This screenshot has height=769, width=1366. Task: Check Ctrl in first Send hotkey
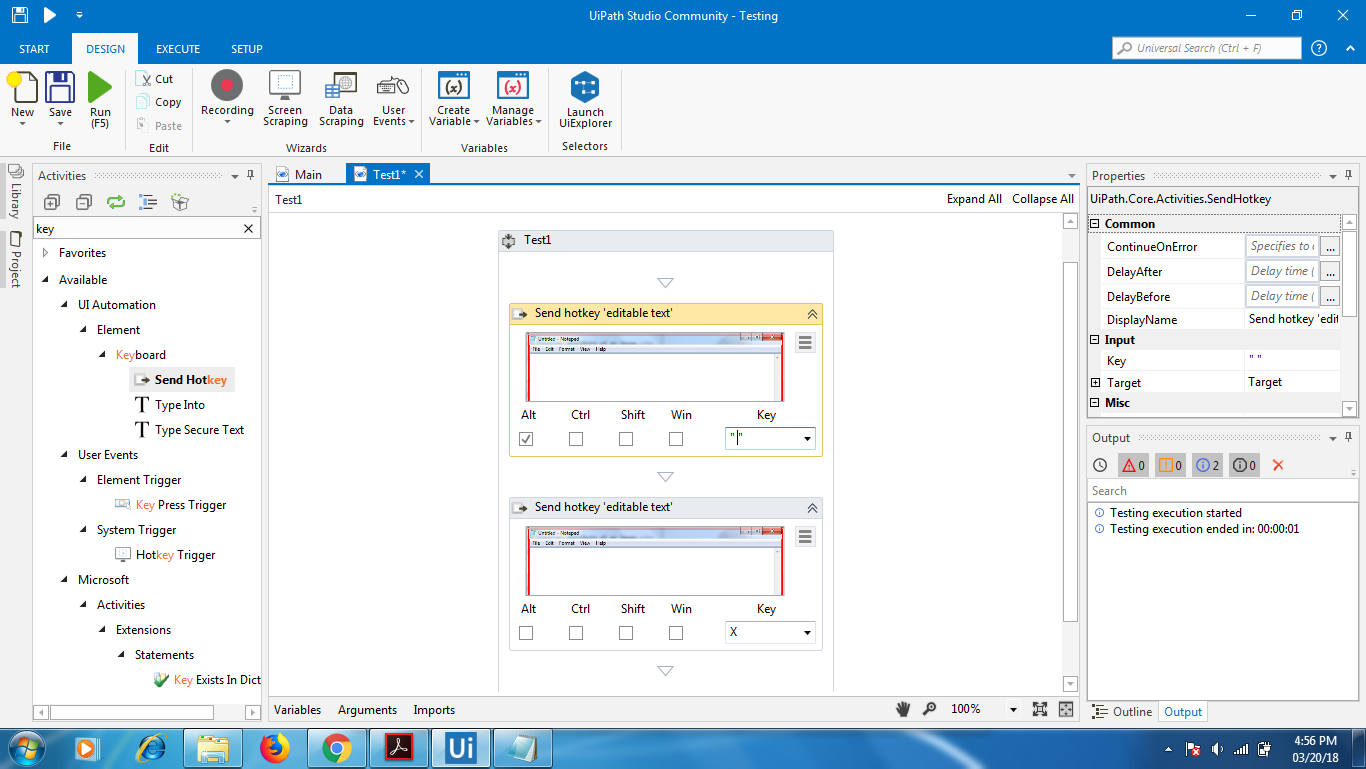(x=576, y=439)
